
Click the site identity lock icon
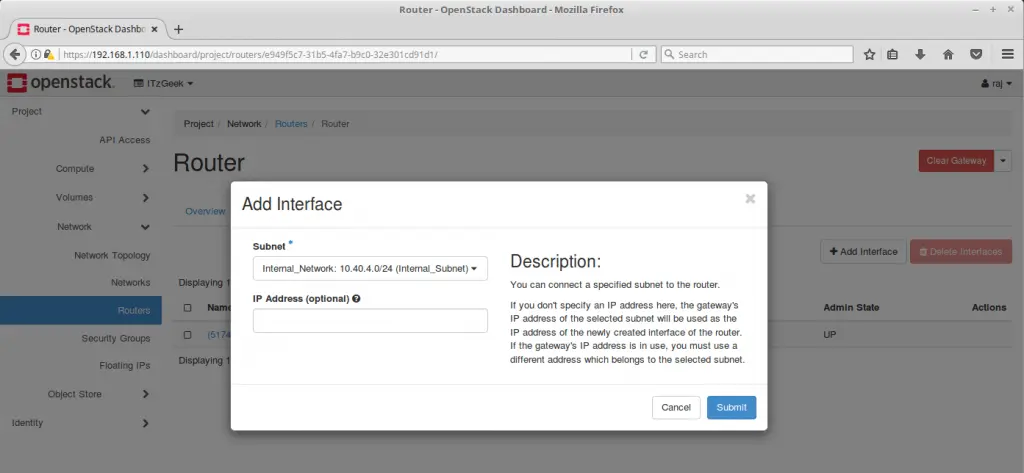point(49,55)
